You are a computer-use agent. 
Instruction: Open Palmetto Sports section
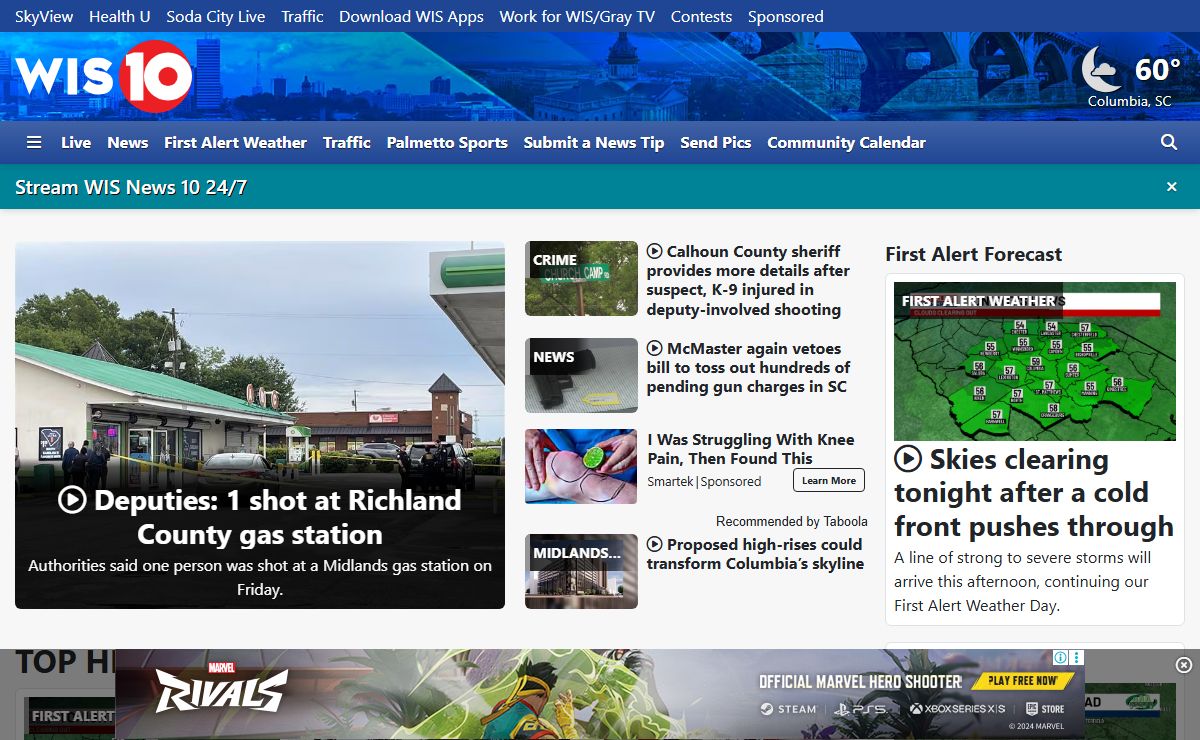(x=447, y=142)
